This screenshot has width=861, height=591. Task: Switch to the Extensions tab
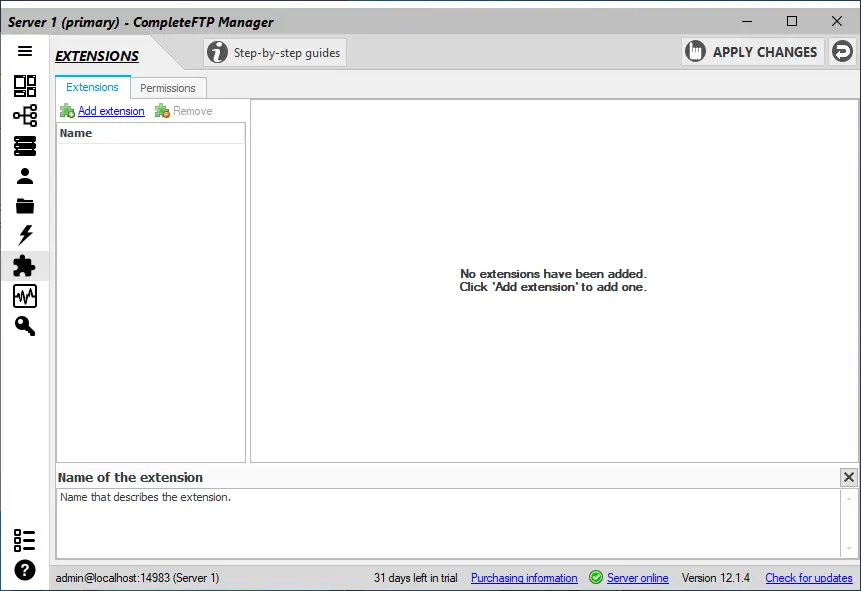point(92,87)
